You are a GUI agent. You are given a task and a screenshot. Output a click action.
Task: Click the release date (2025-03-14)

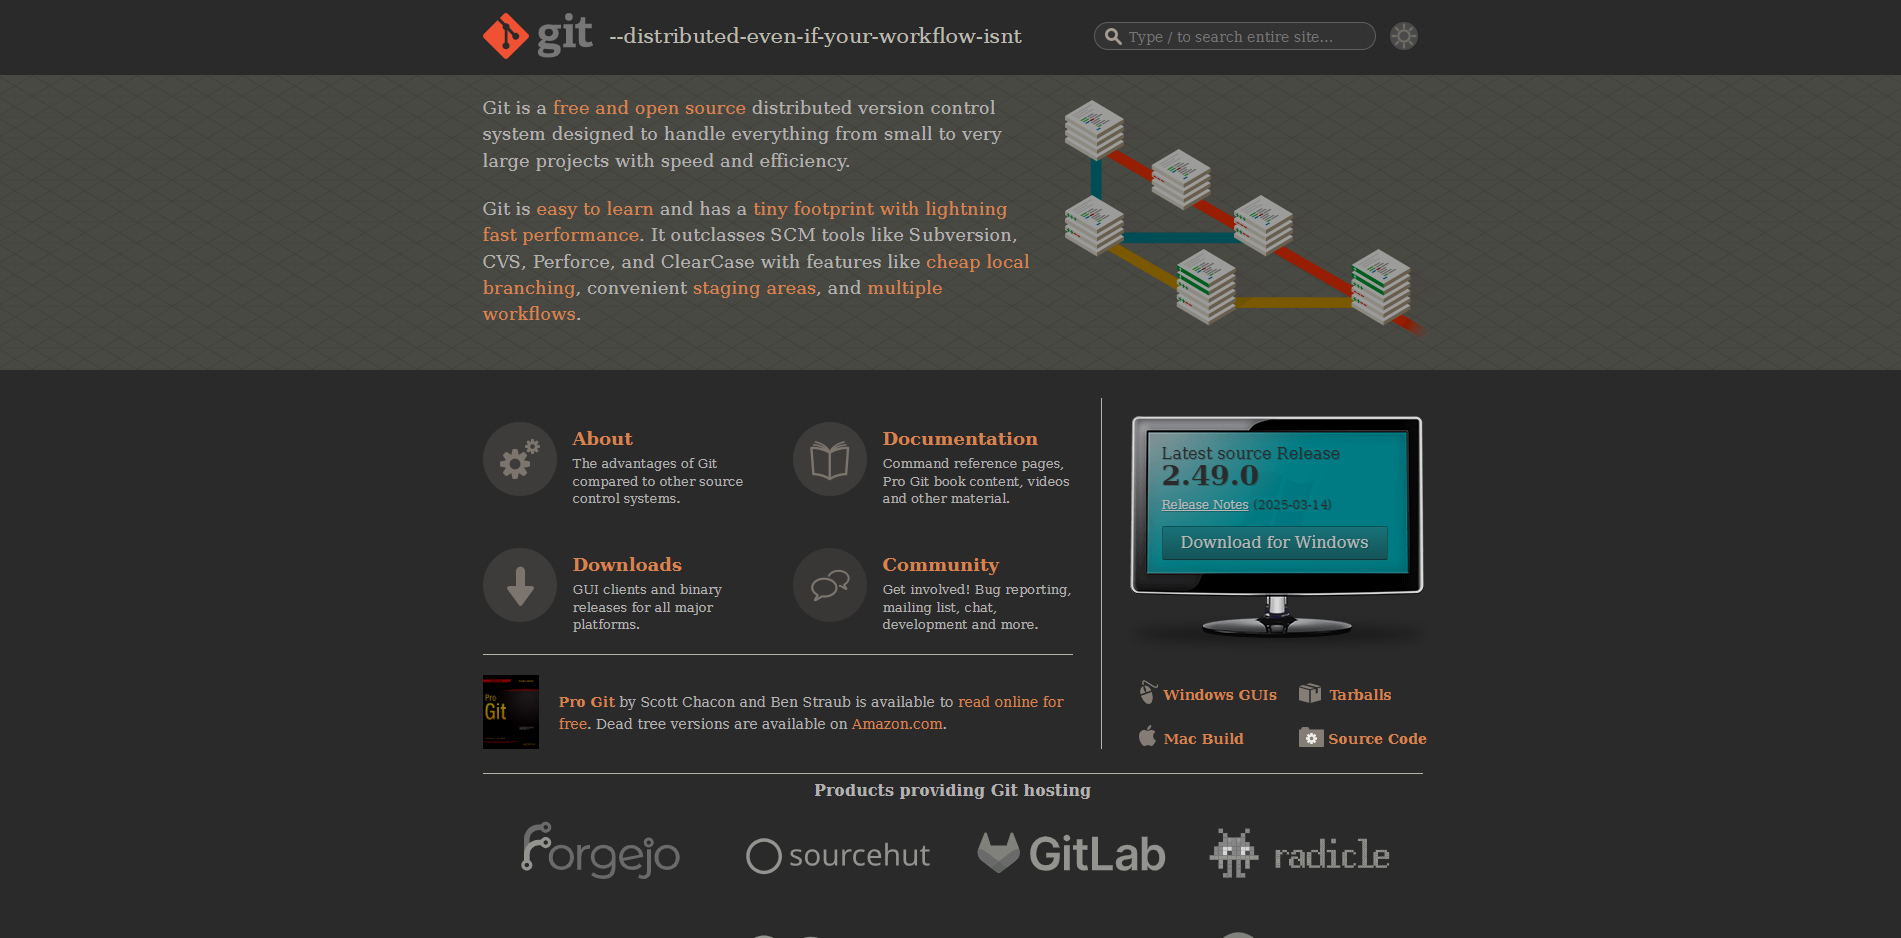[1292, 505]
